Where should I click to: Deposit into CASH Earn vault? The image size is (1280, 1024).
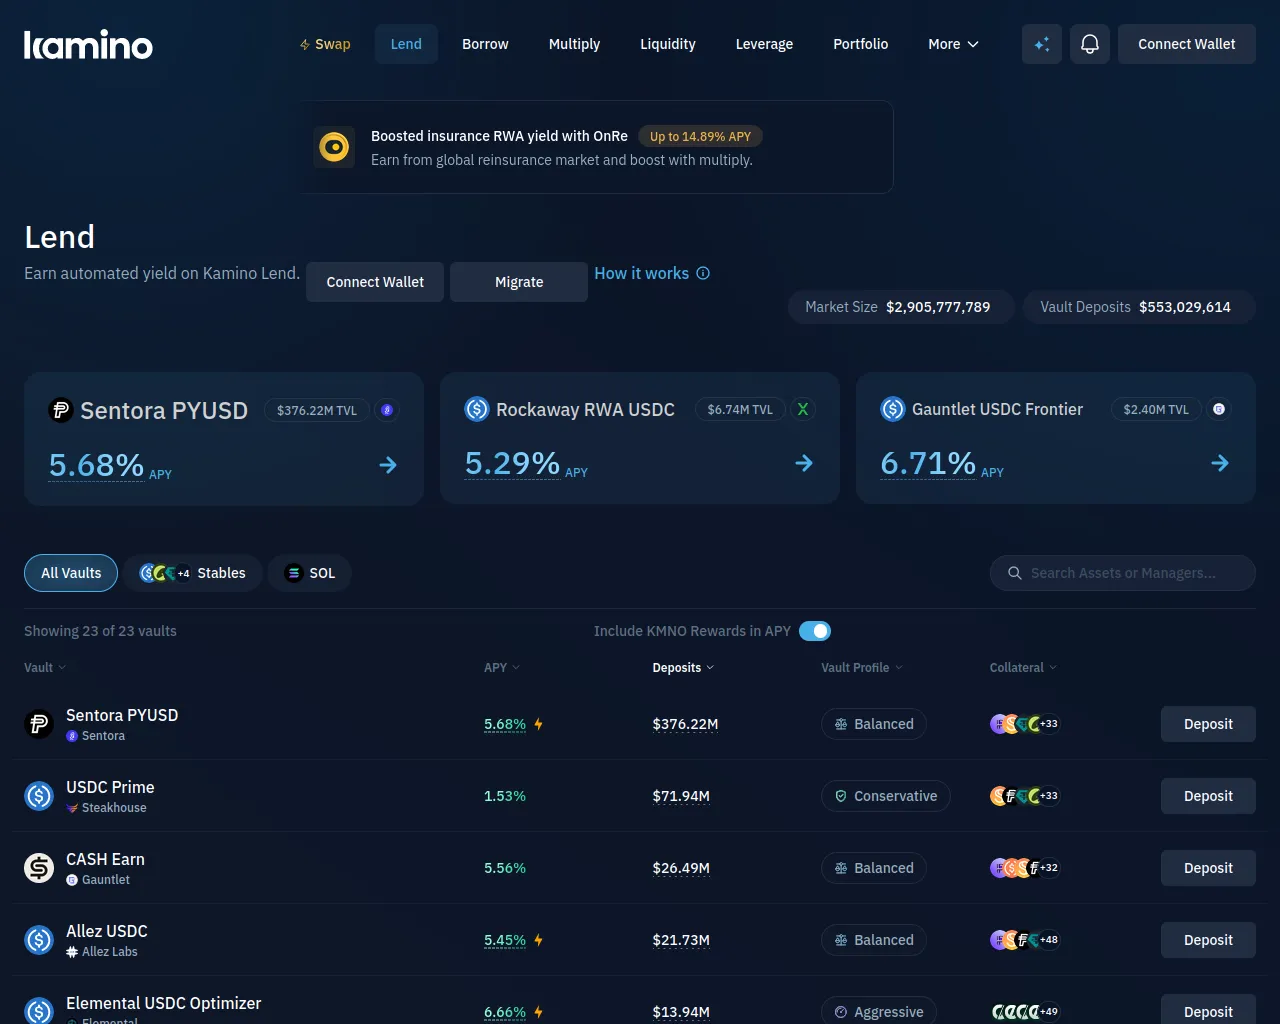click(x=1208, y=868)
